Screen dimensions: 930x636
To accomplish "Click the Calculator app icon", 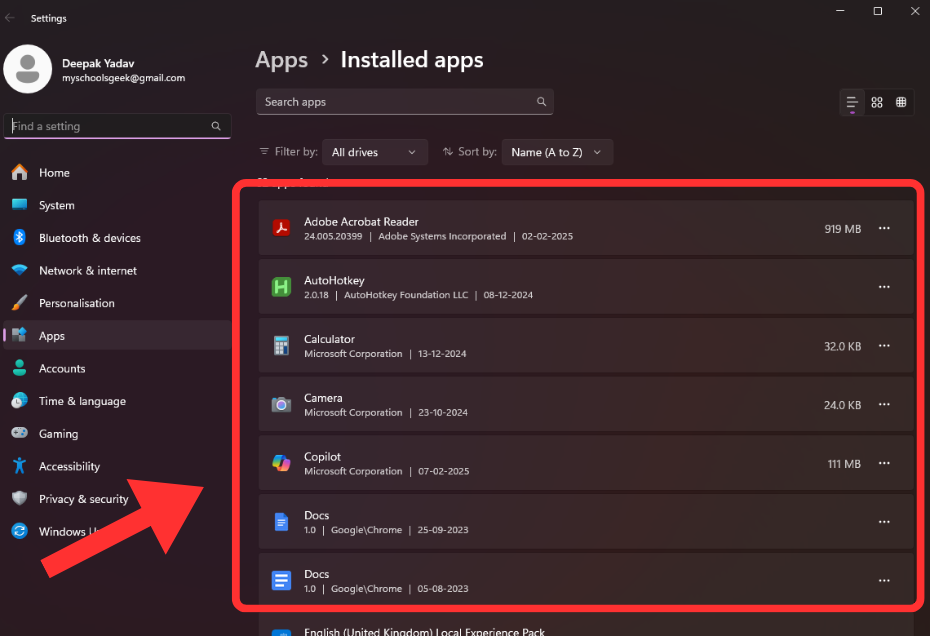I will [281, 345].
